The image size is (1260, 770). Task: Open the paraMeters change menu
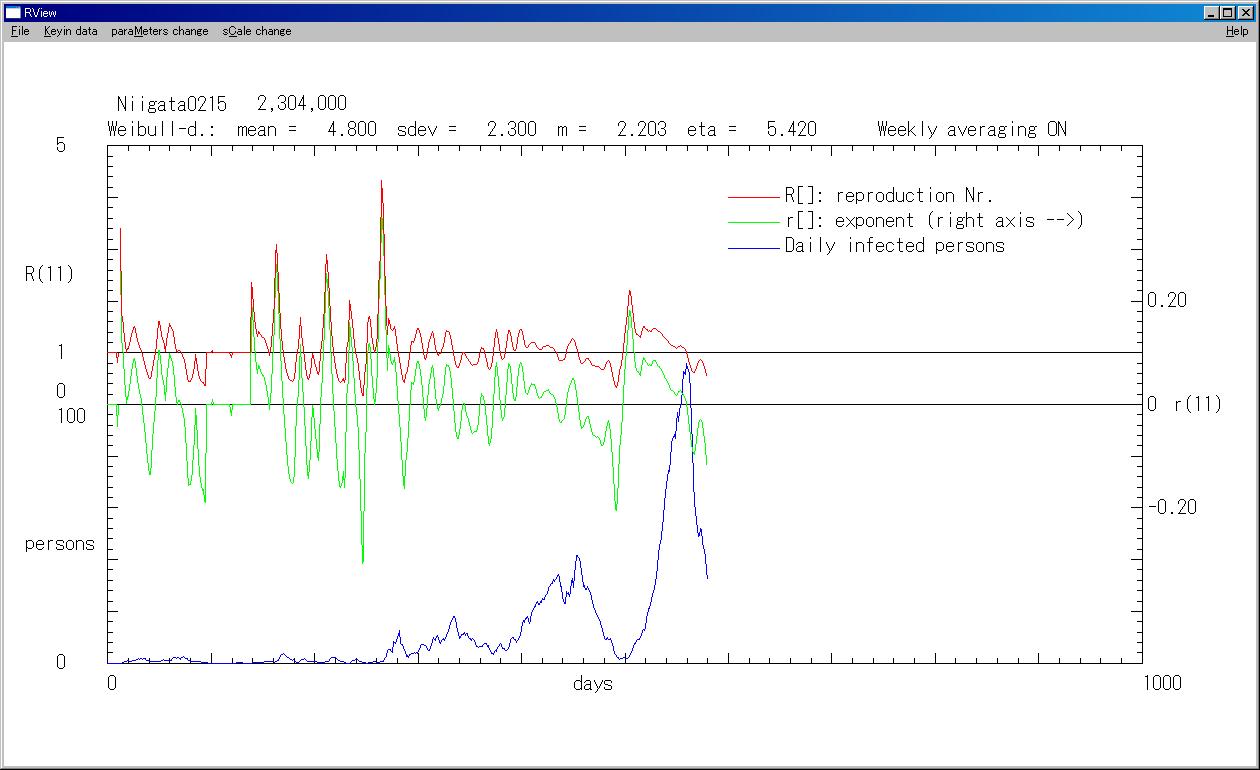(160, 31)
